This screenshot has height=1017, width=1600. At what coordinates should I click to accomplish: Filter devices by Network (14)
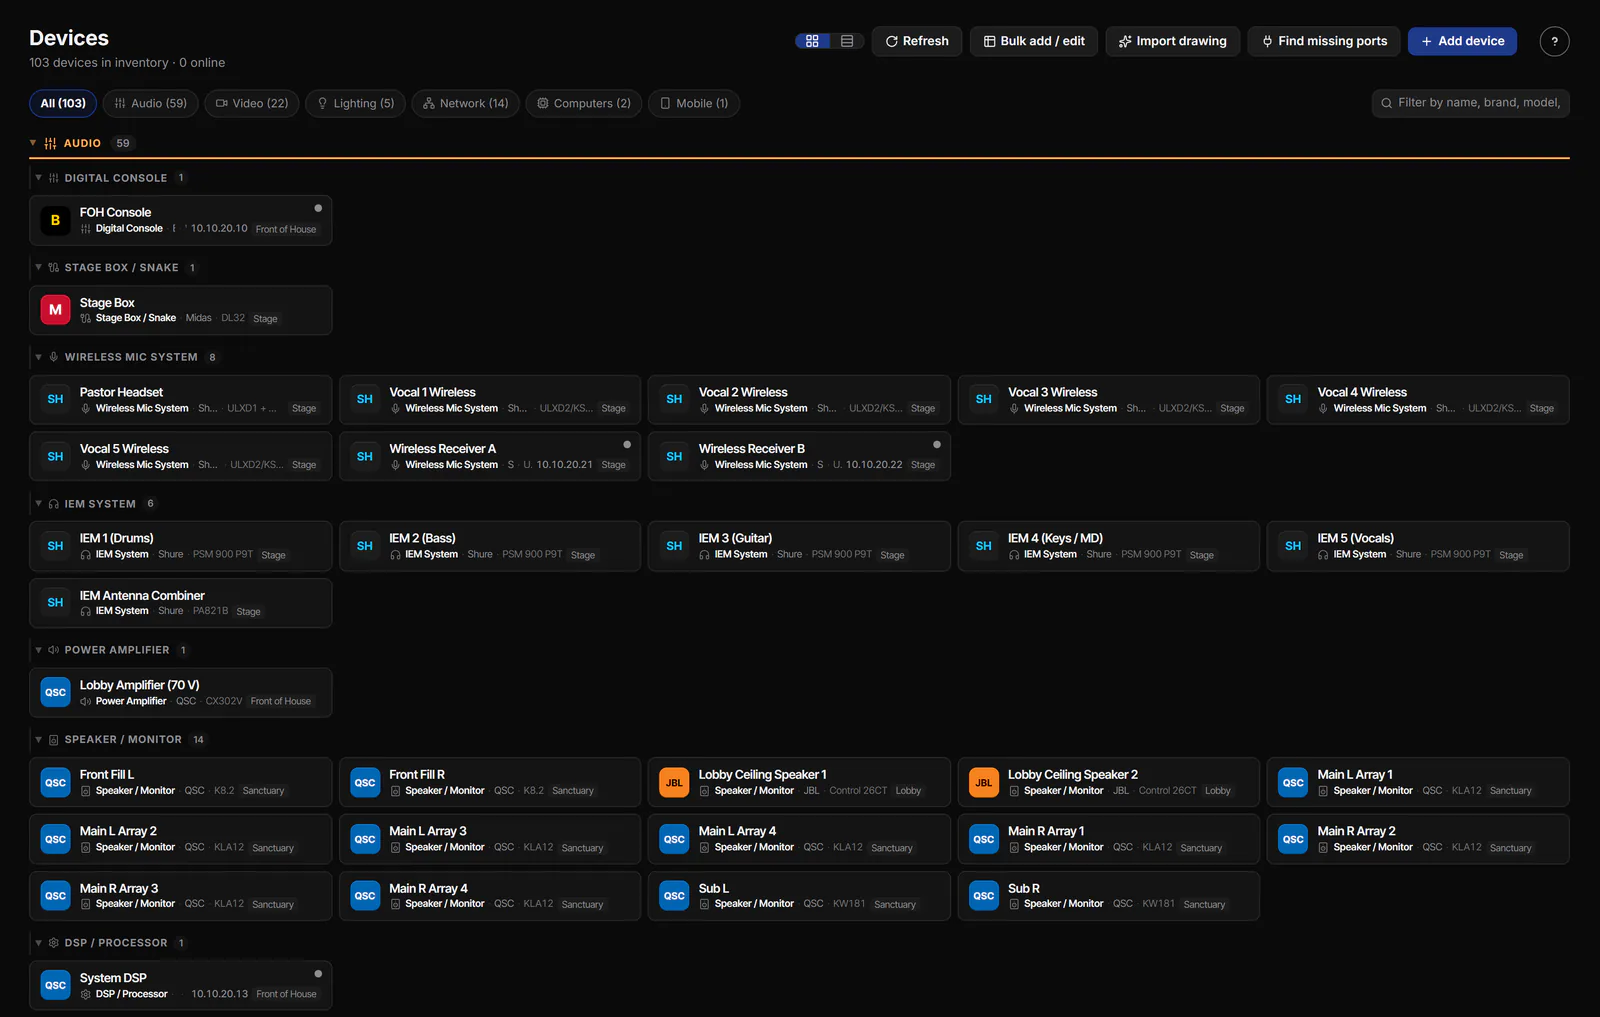[x=465, y=103]
